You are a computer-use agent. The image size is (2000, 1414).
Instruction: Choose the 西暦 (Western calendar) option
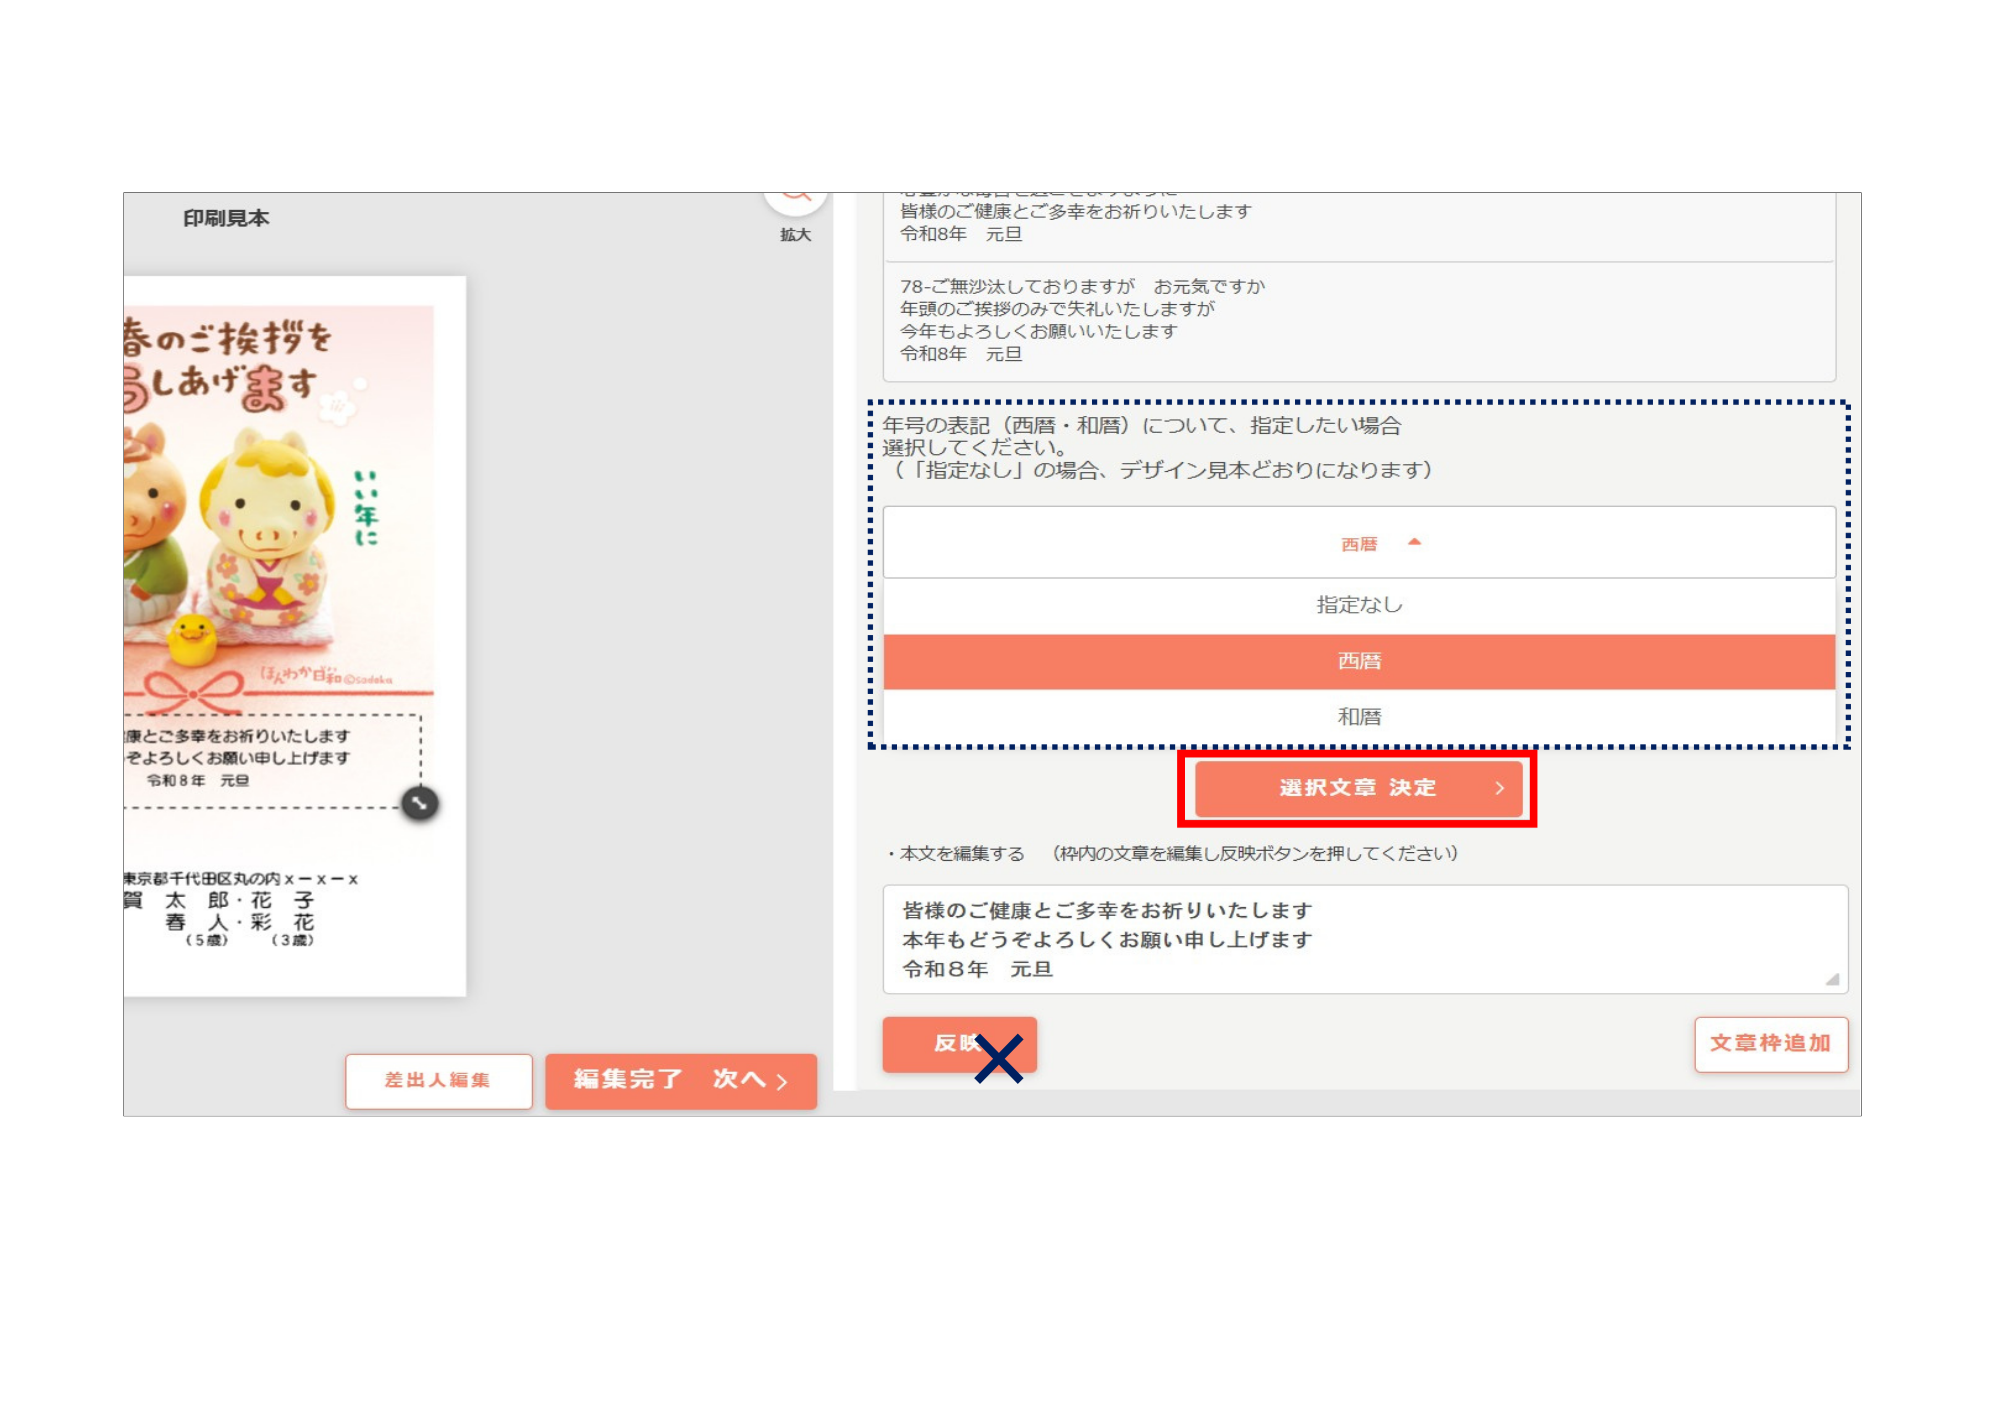(x=1360, y=660)
